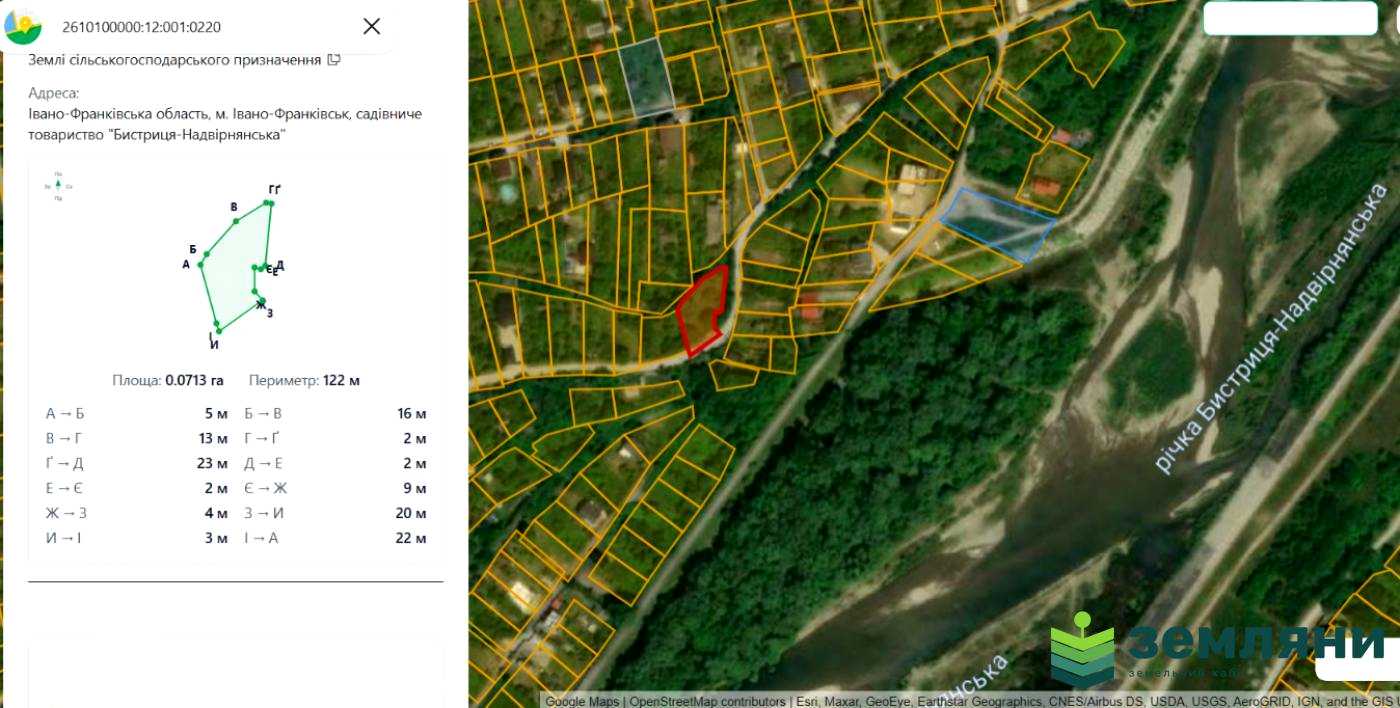Click the 'Землі сільськогосподарського призначення' text
The width and height of the screenshot is (1400, 708).
(x=175, y=60)
